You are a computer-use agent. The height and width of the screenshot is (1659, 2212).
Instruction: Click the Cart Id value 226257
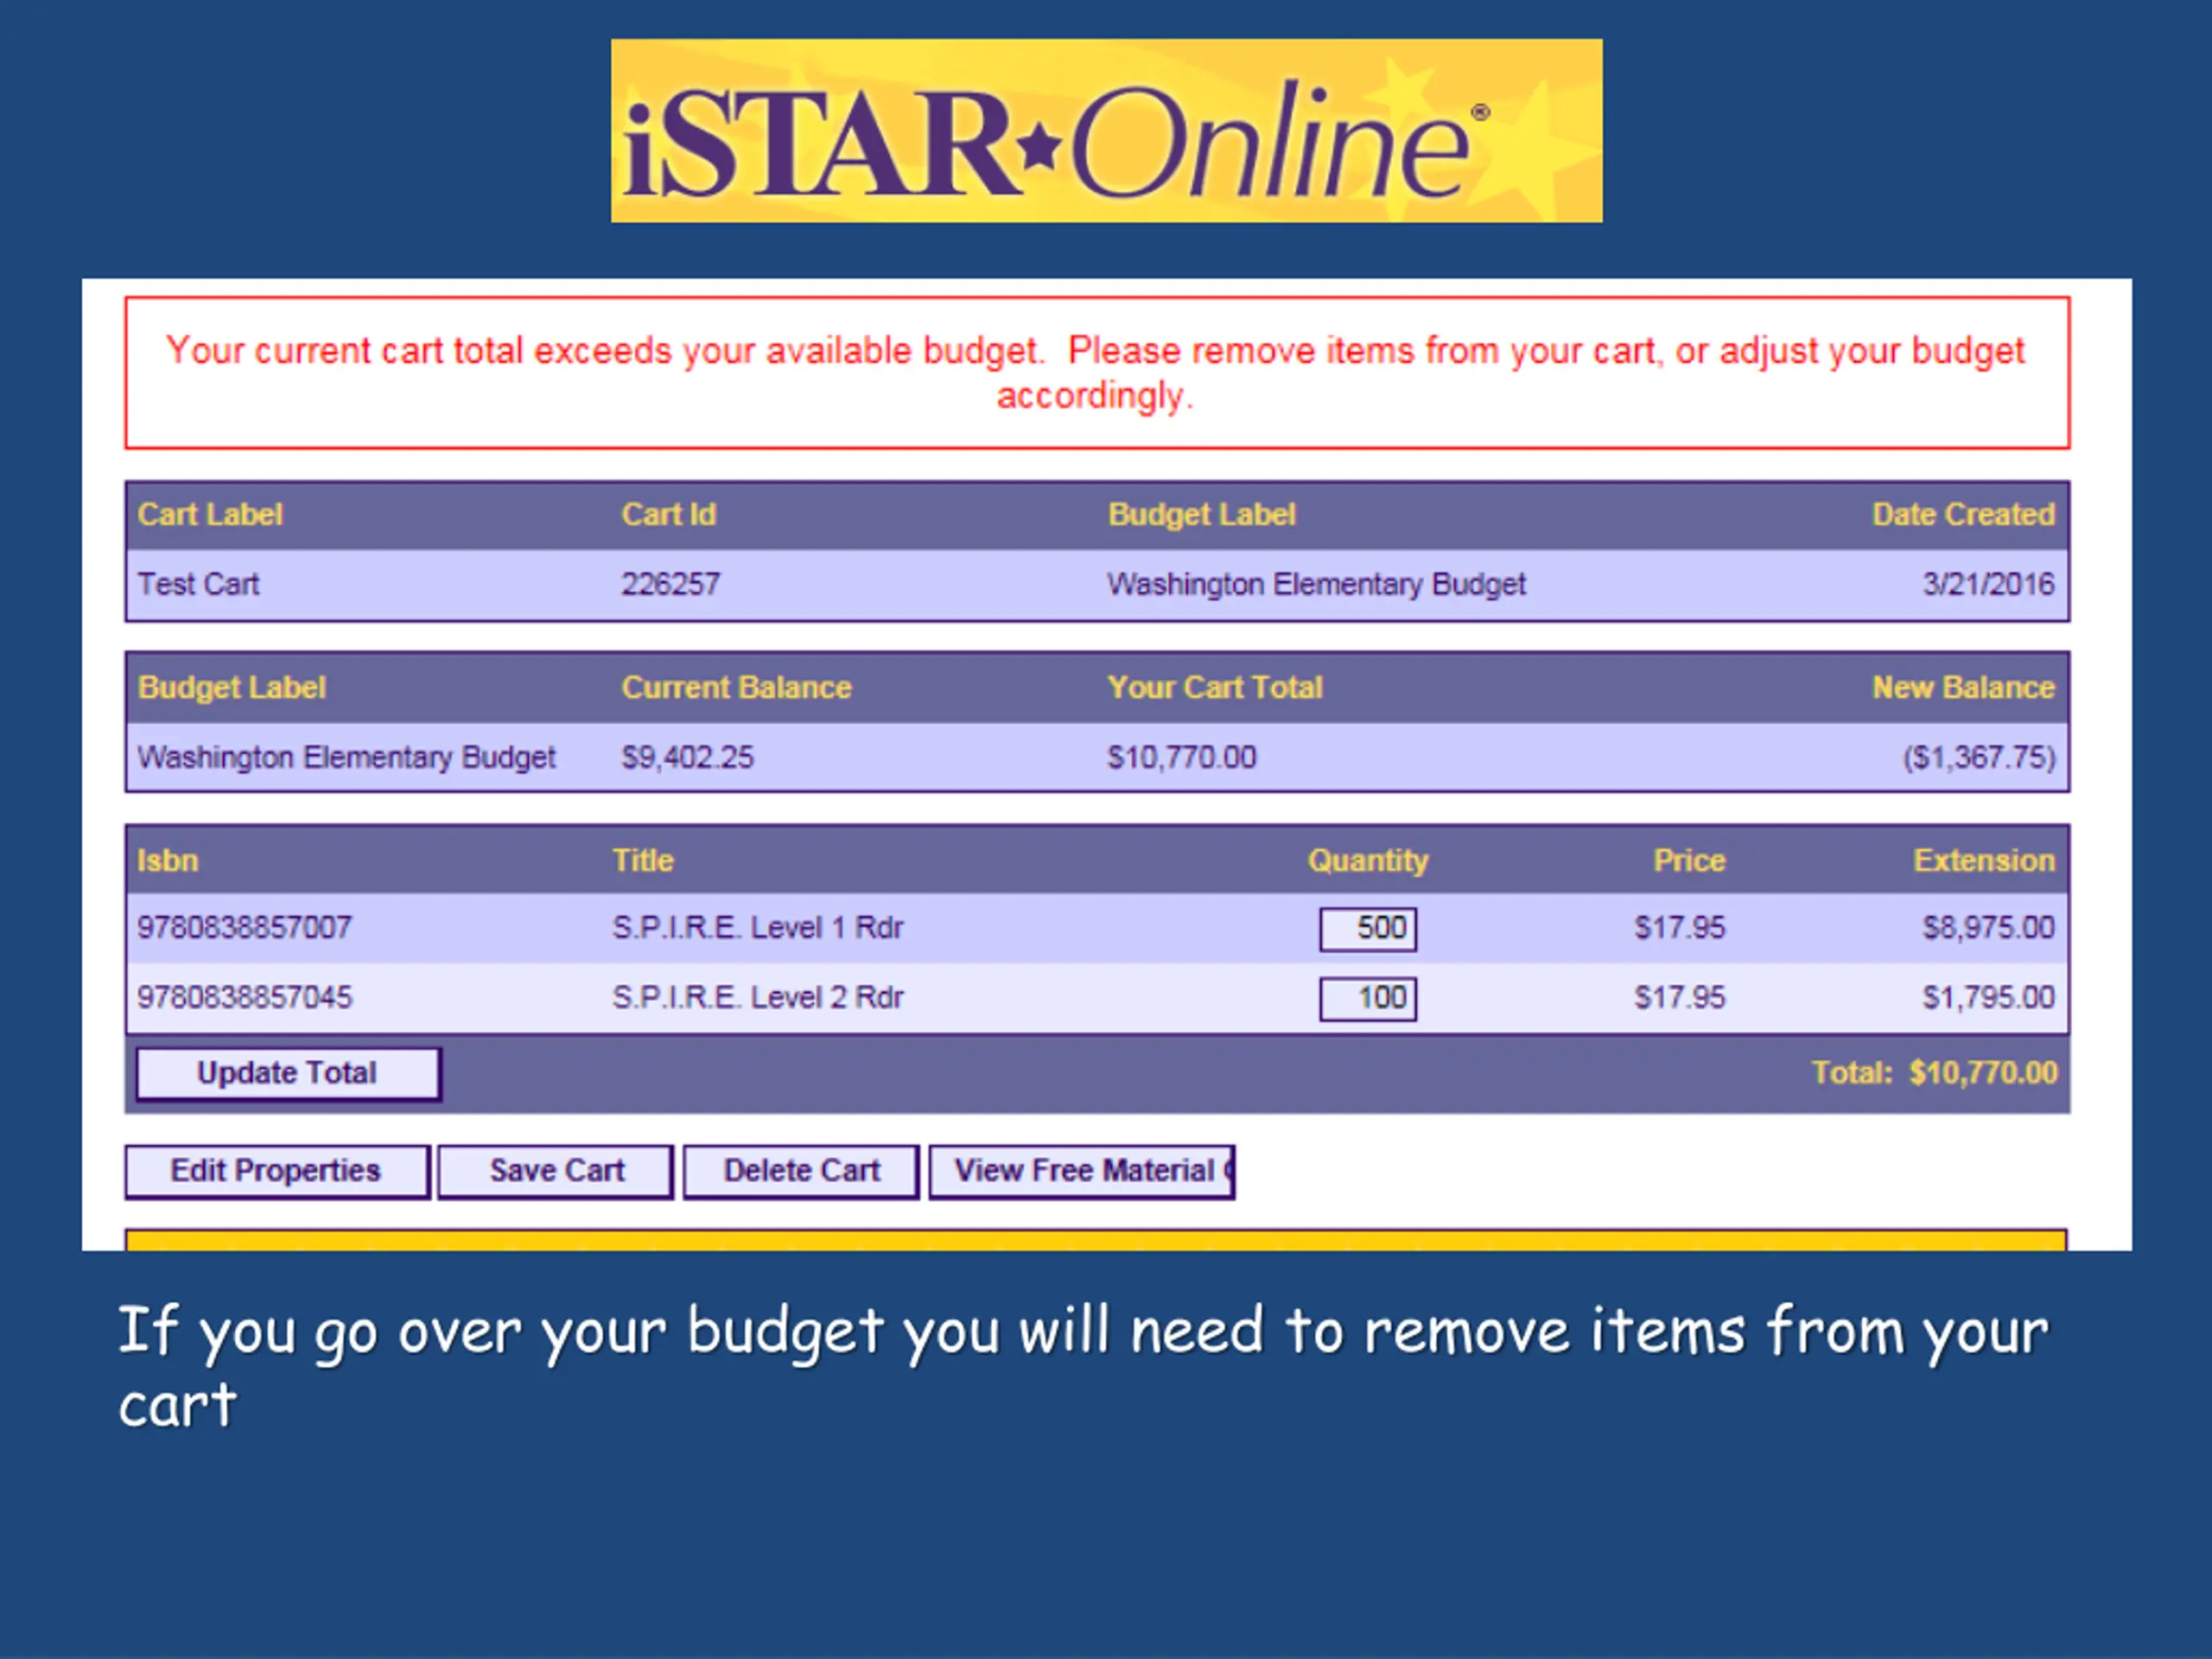pyautogui.click(x=670, y=584)
